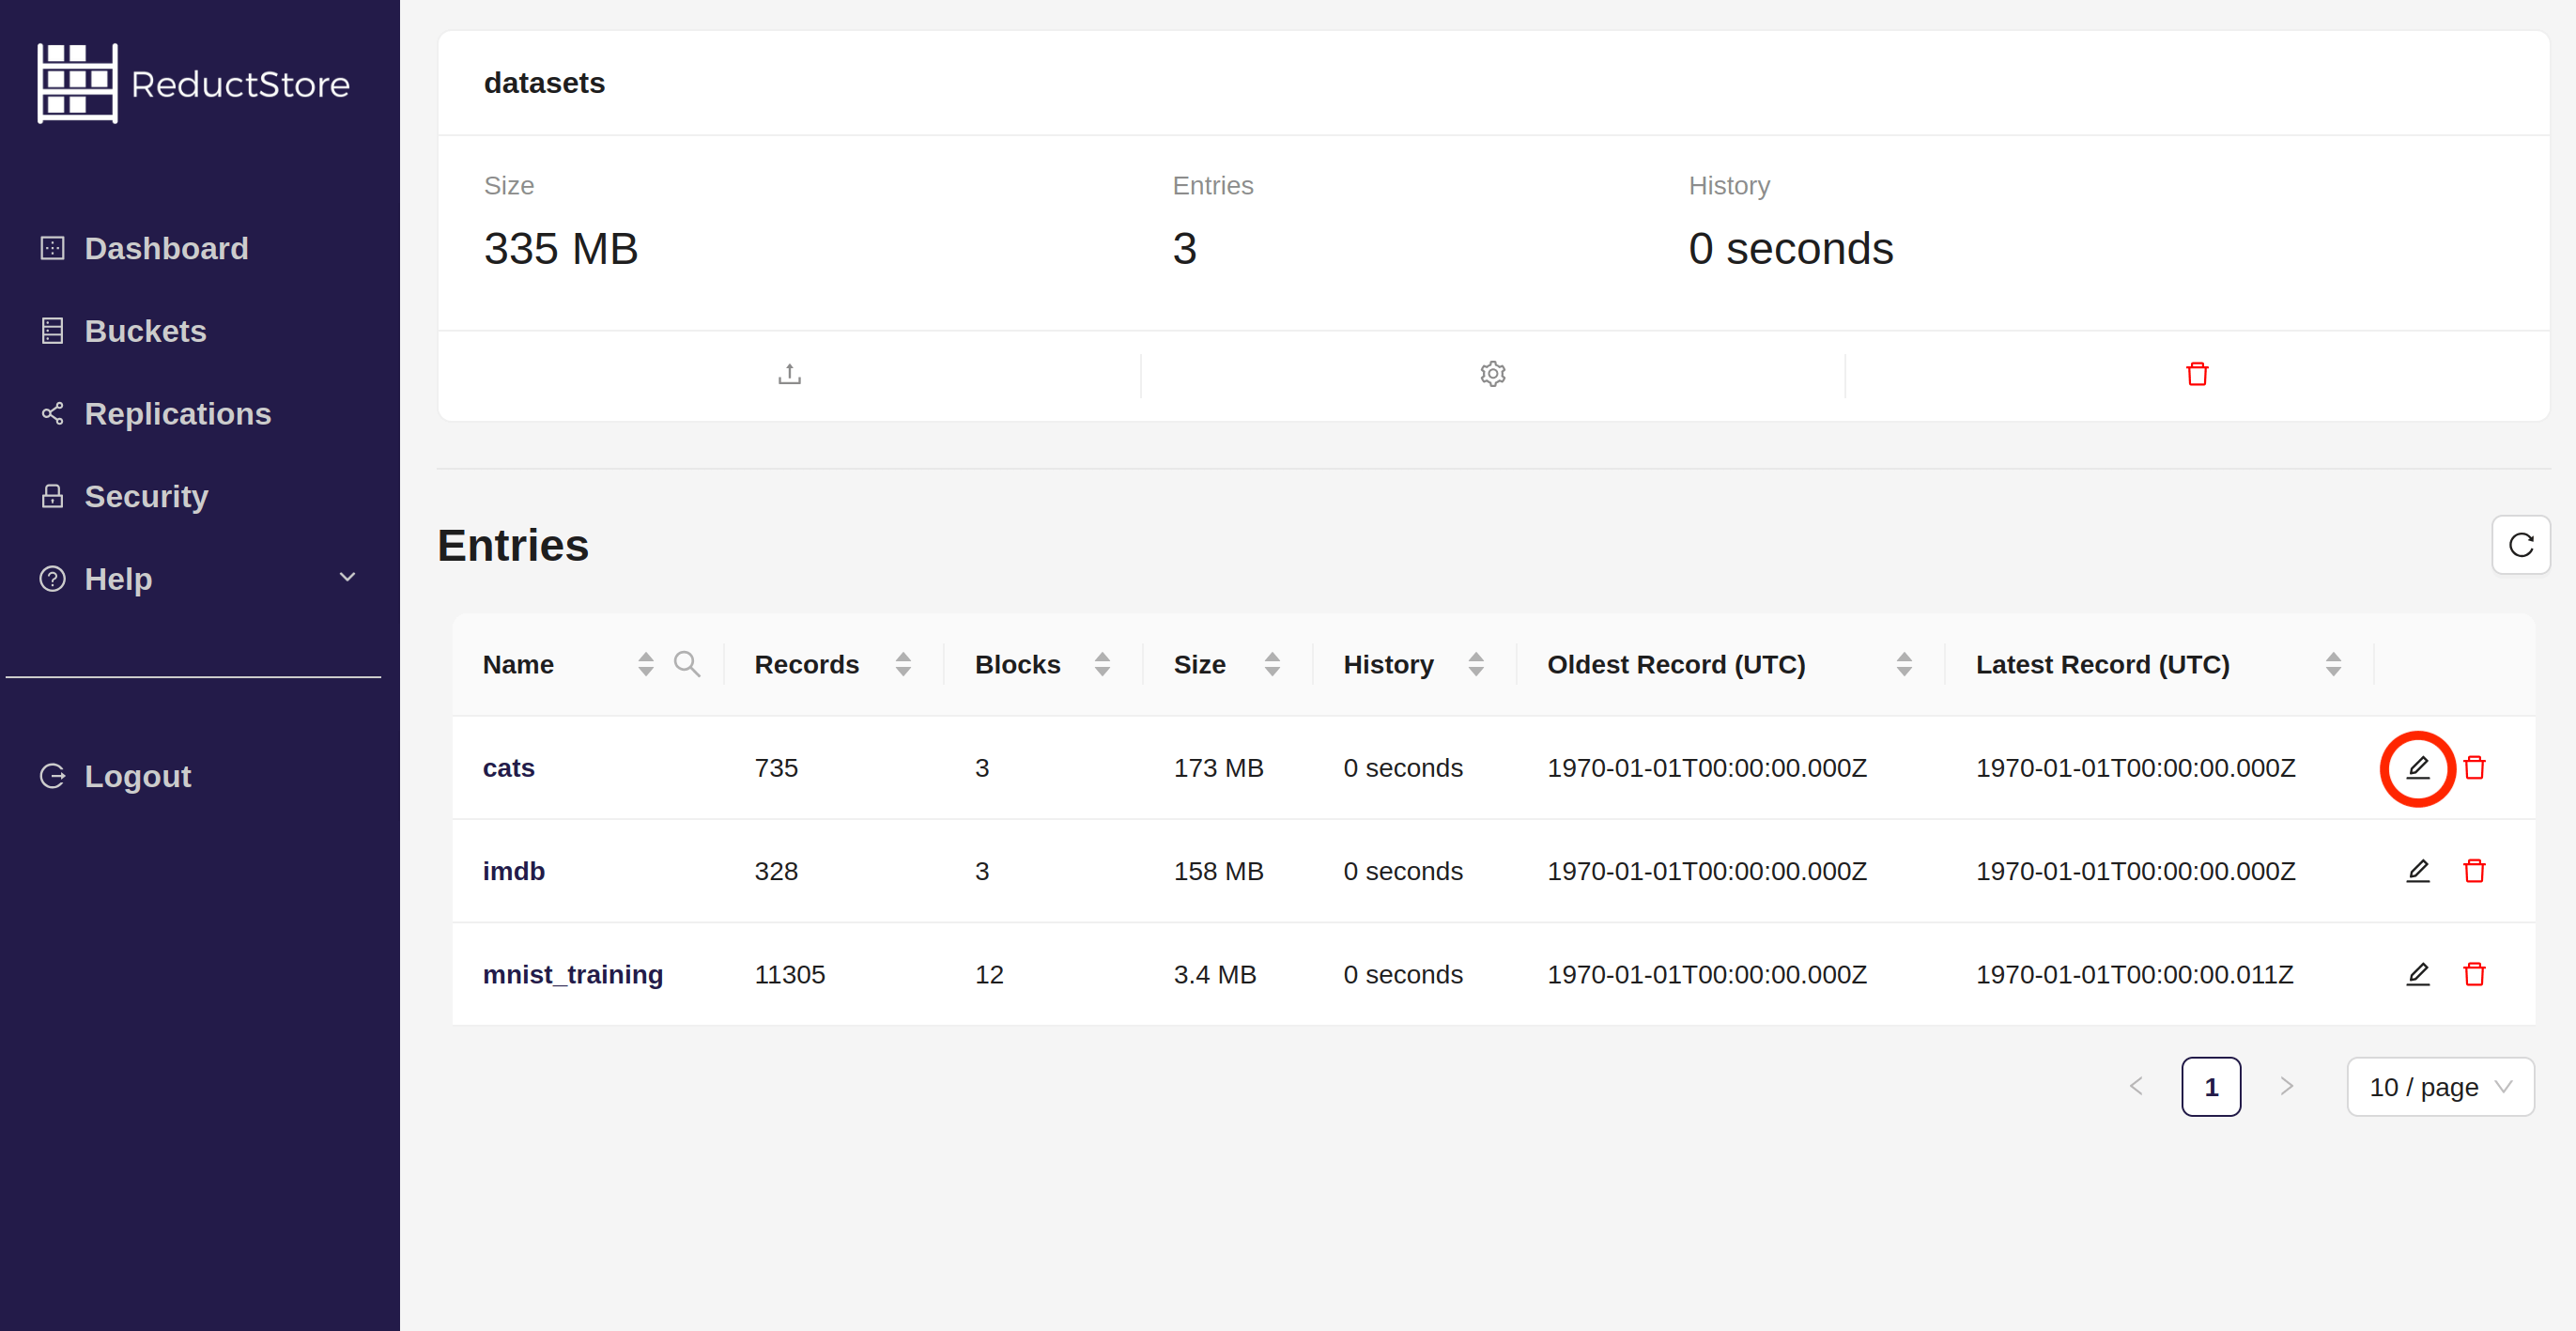The height and width of the screenshot is (1331, 2576).
Task: Click the rename pencil icon for cats
Action: tap(2417, 768)
